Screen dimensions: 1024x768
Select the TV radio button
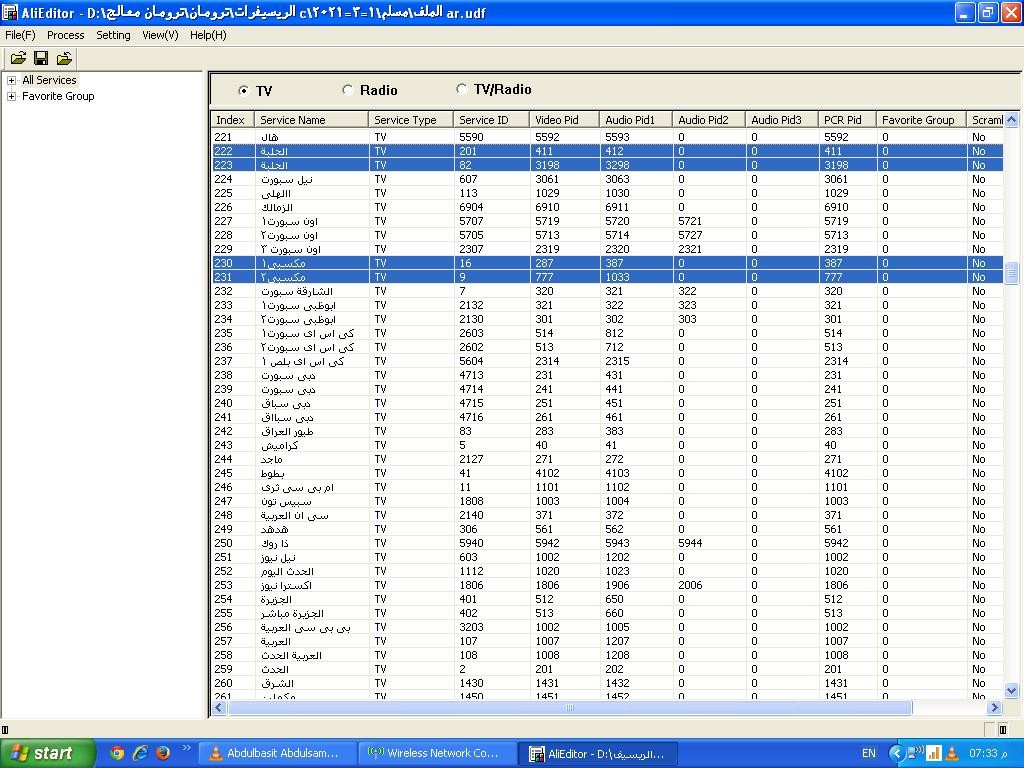tap(244, 90)
